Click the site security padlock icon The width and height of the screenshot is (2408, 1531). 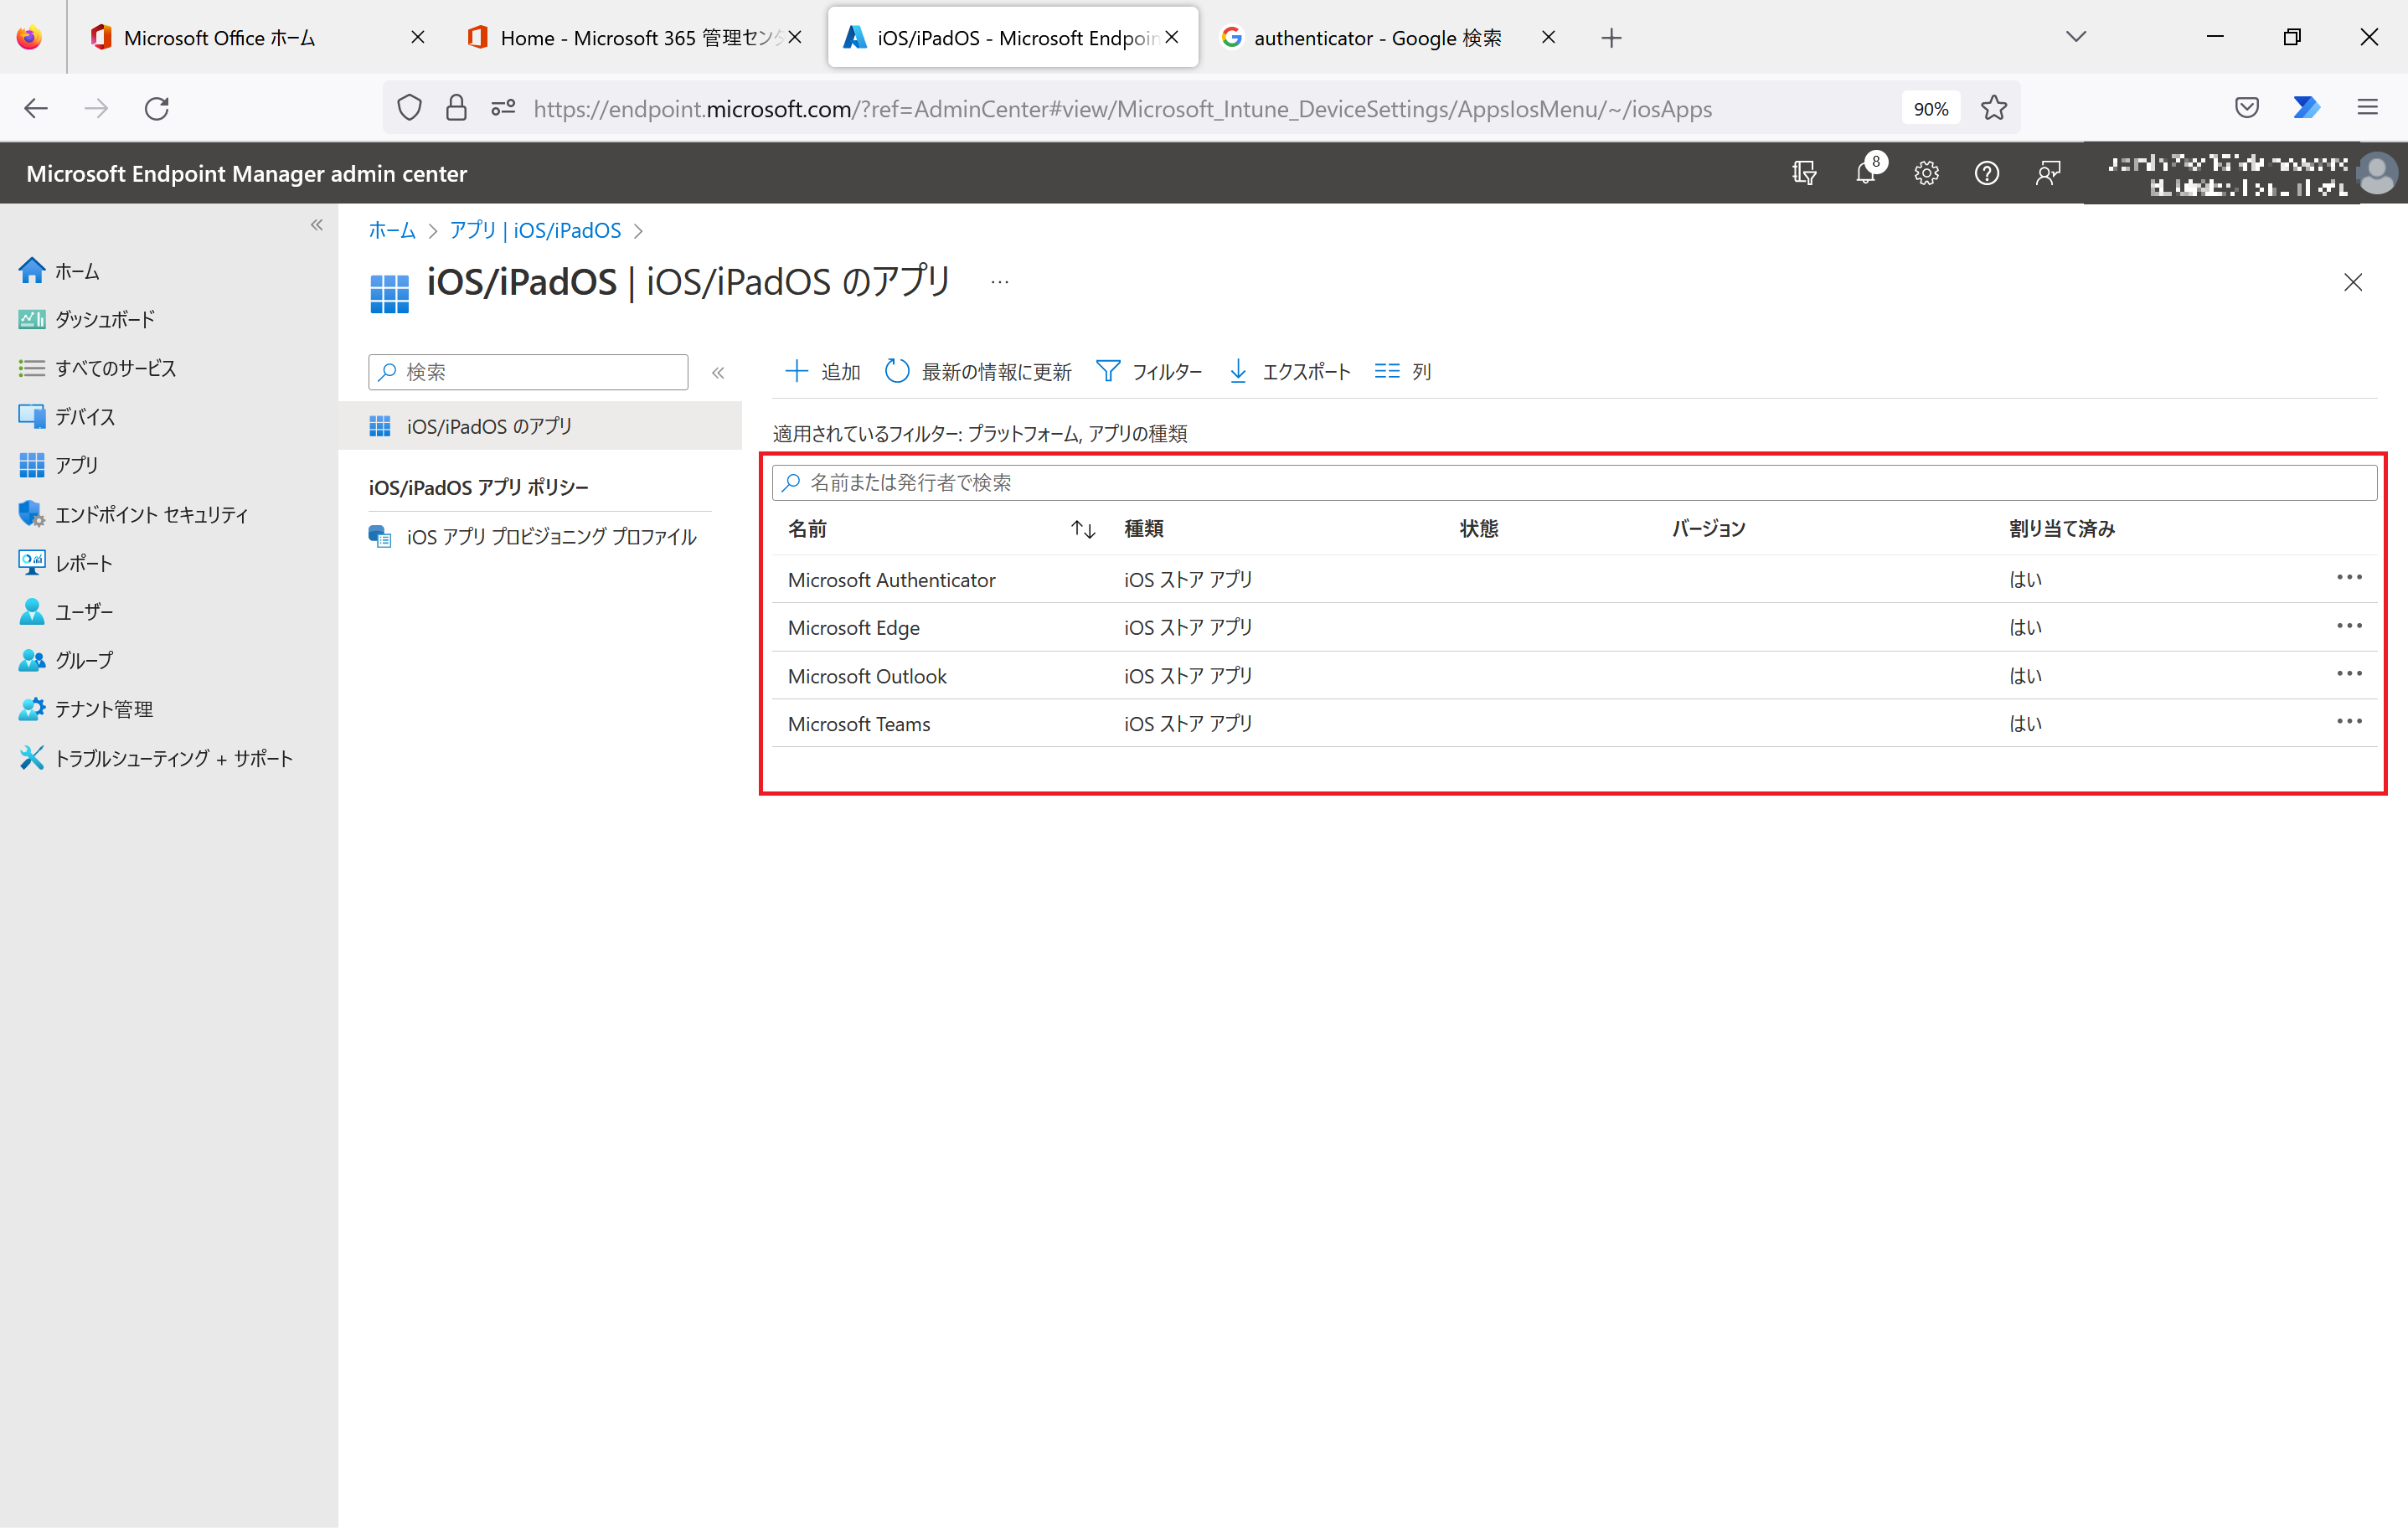click(456, 108)
